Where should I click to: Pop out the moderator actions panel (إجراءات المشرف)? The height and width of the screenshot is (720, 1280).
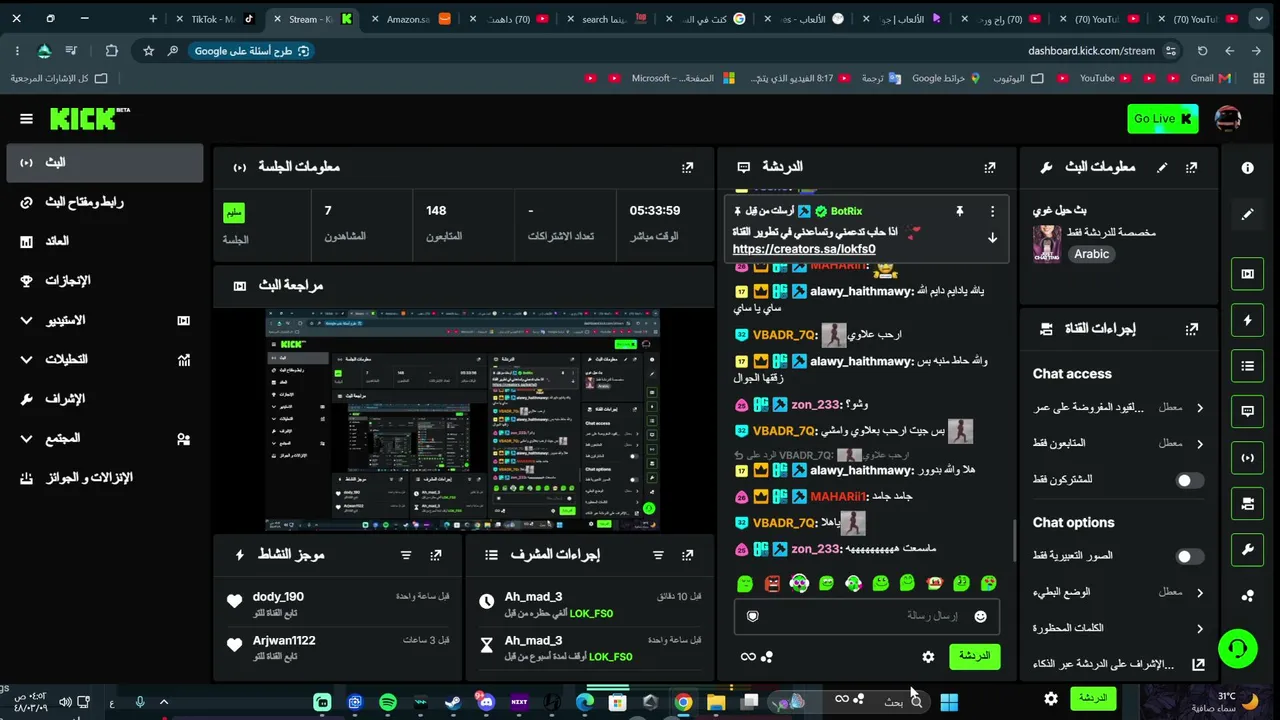click(x=687, y=555)
